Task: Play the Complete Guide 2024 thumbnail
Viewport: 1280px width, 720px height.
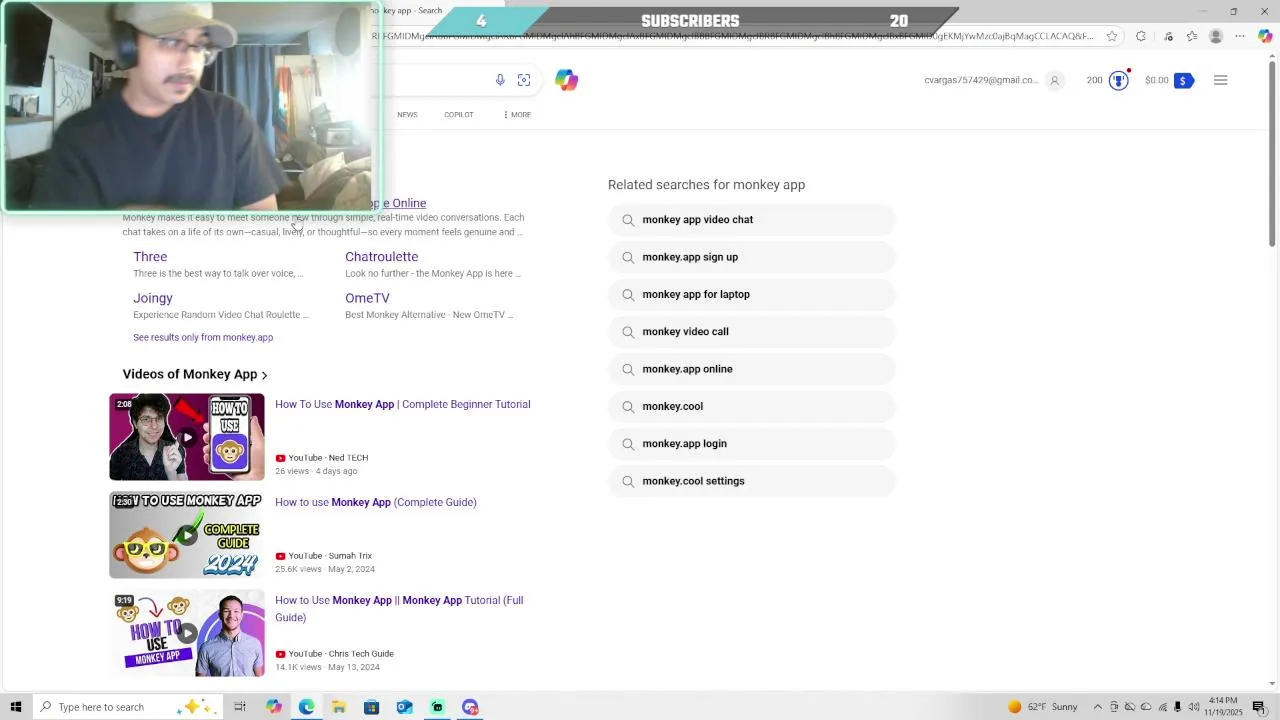Action: [x=187, y=535]
